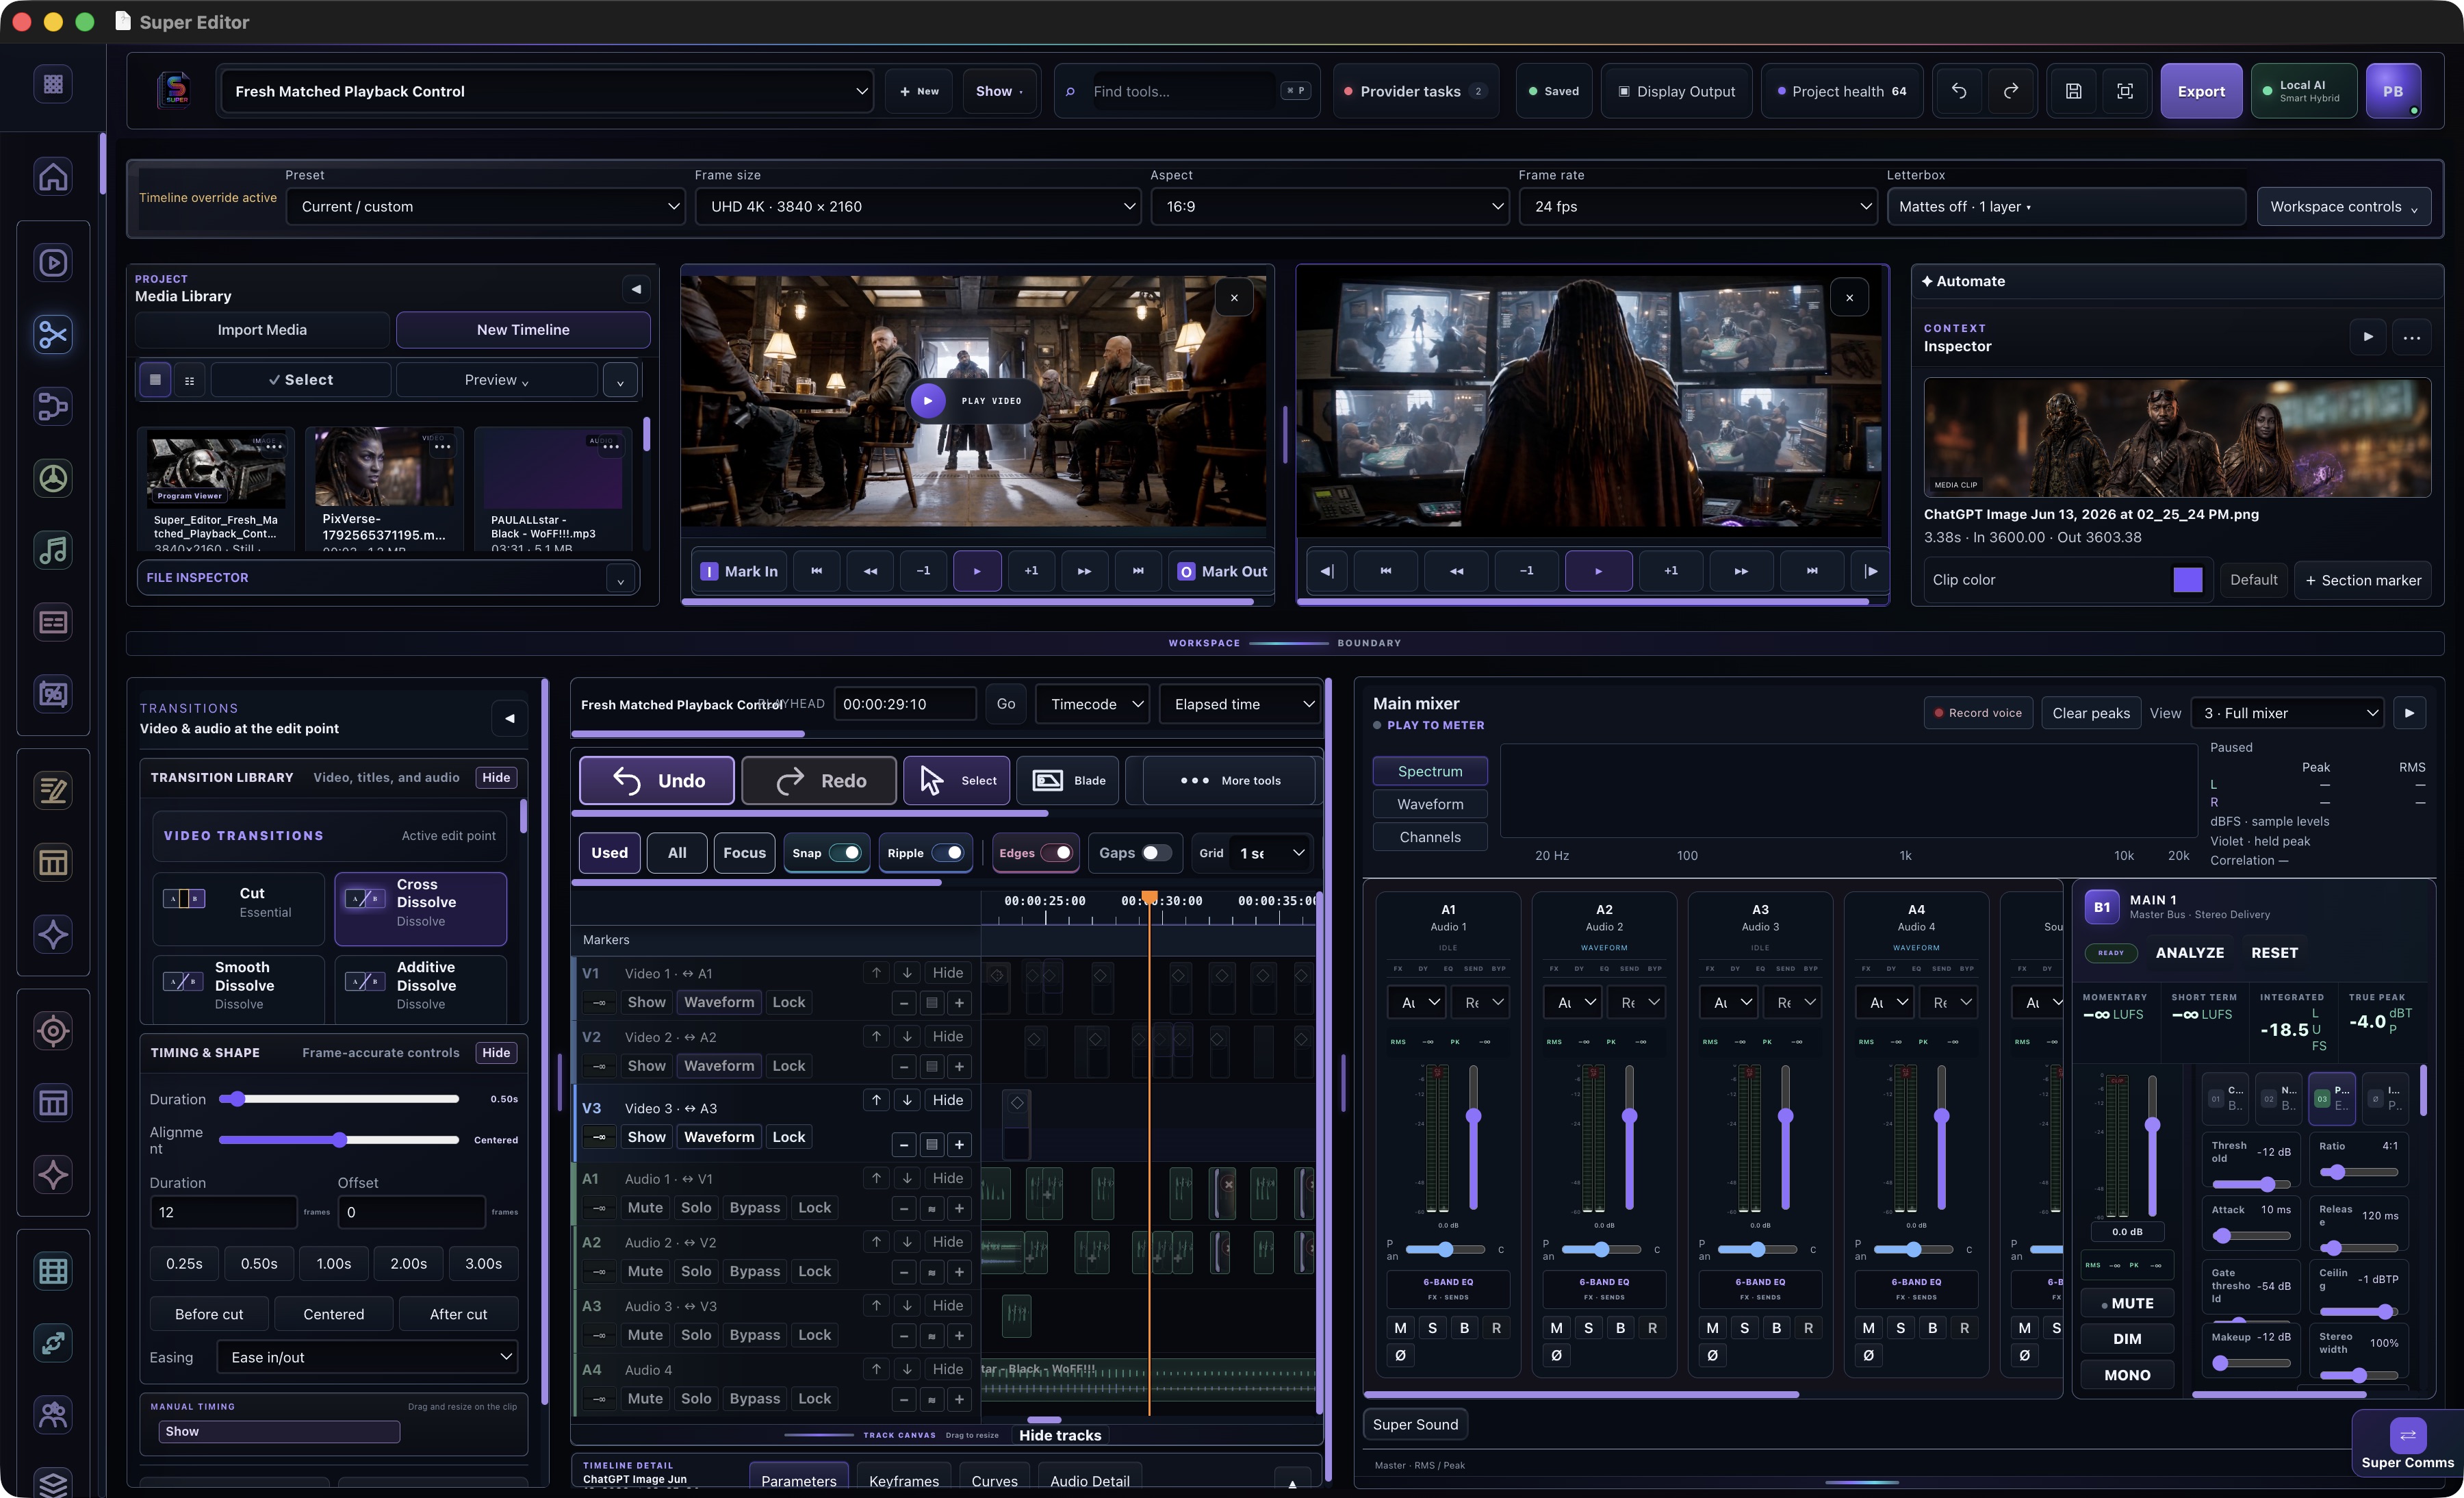The height and width of the screenshot is (1498, 2464).
Task: Select the Blade tool
Action: (x=1068, y=780)
